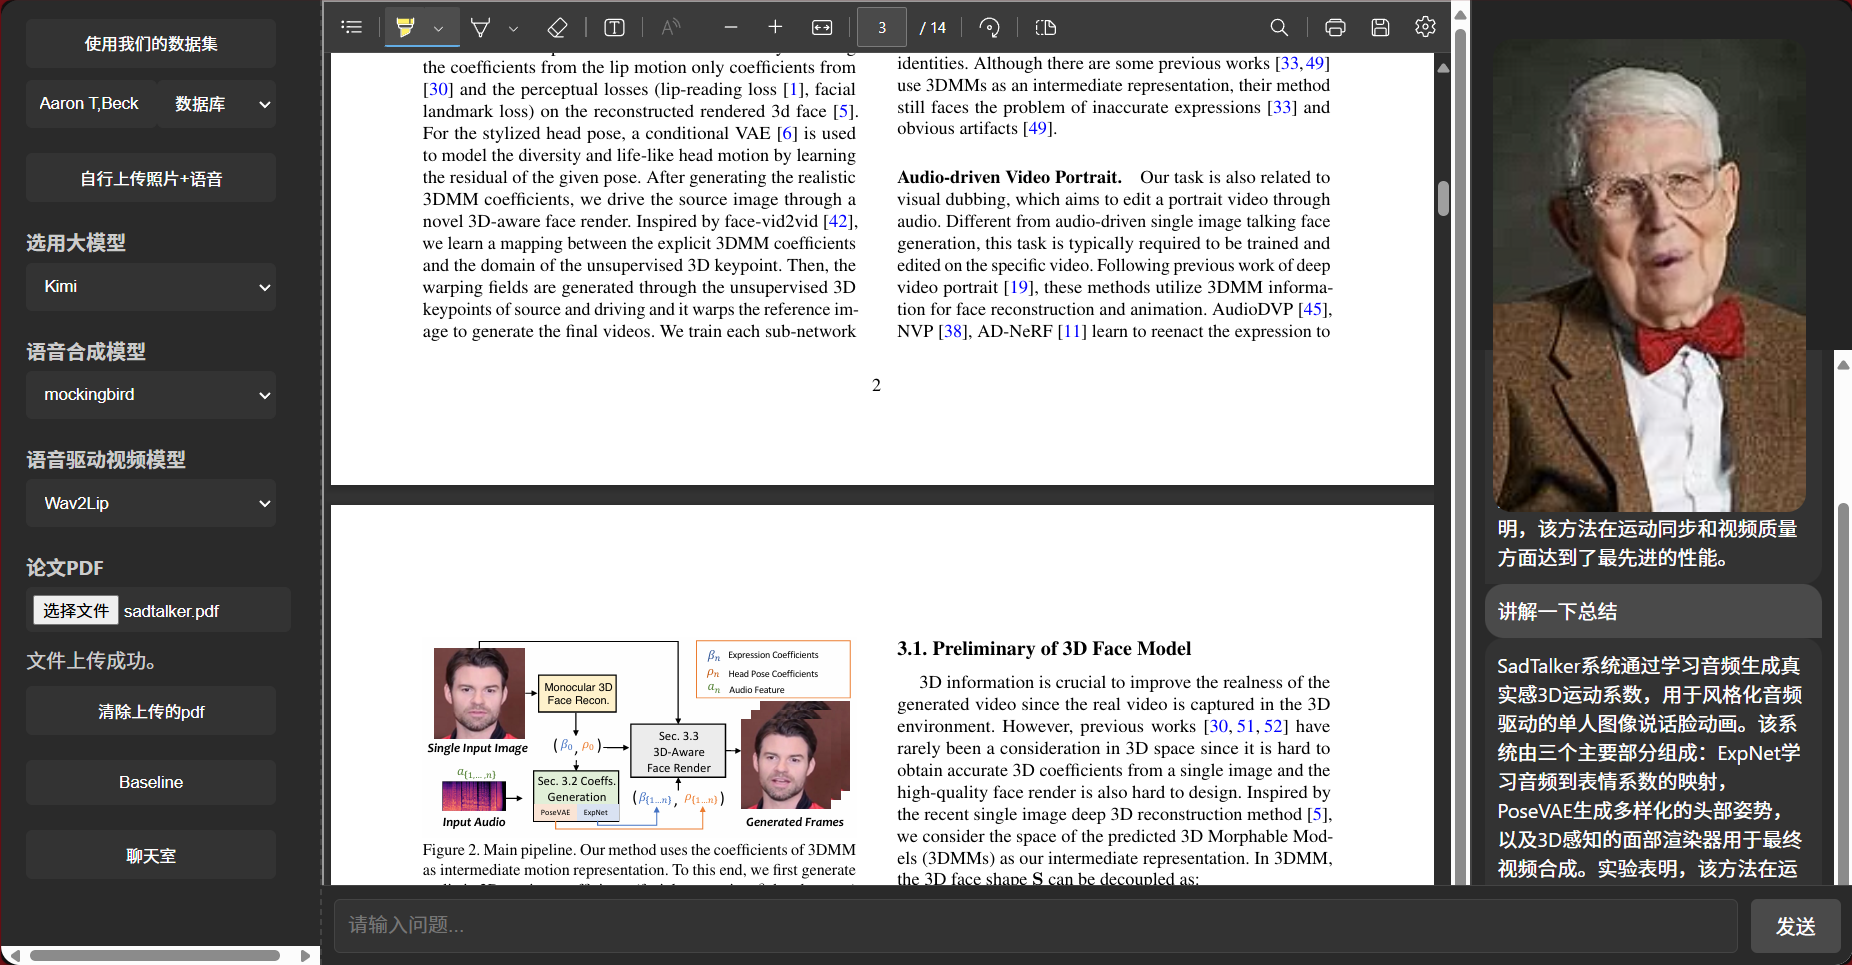Viewport: 1852px width, 965px height.
Task: Select the draw pen tool
Action: click(480, 27)
